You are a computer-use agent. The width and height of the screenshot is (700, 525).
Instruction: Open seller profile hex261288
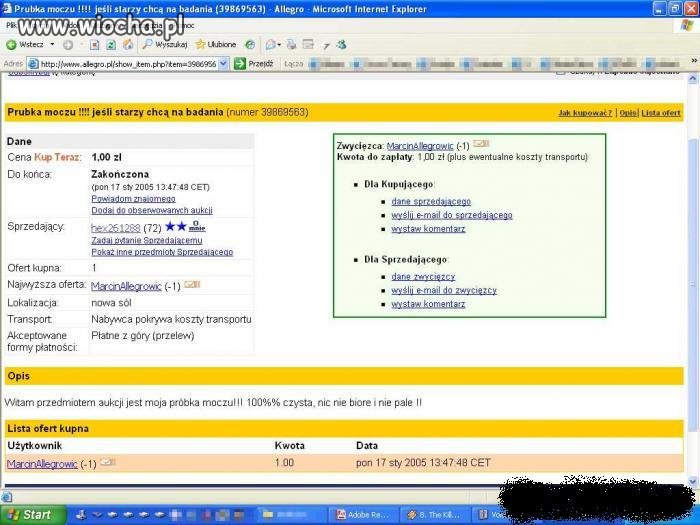click(x=116, y=228)
